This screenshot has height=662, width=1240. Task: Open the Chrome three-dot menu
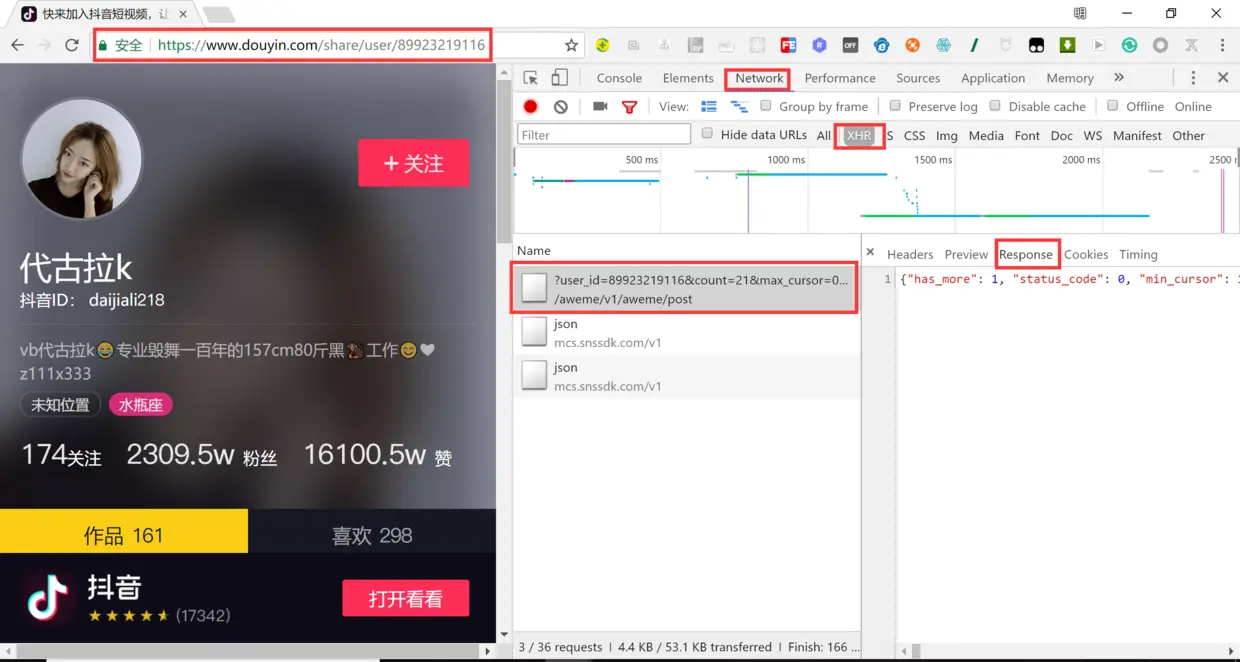click(1222, 45)
